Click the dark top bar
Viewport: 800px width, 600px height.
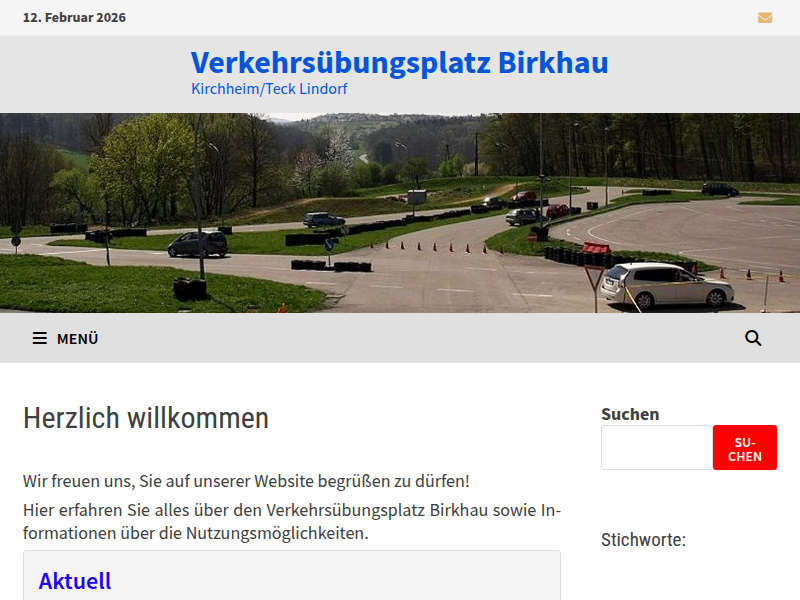400,17
